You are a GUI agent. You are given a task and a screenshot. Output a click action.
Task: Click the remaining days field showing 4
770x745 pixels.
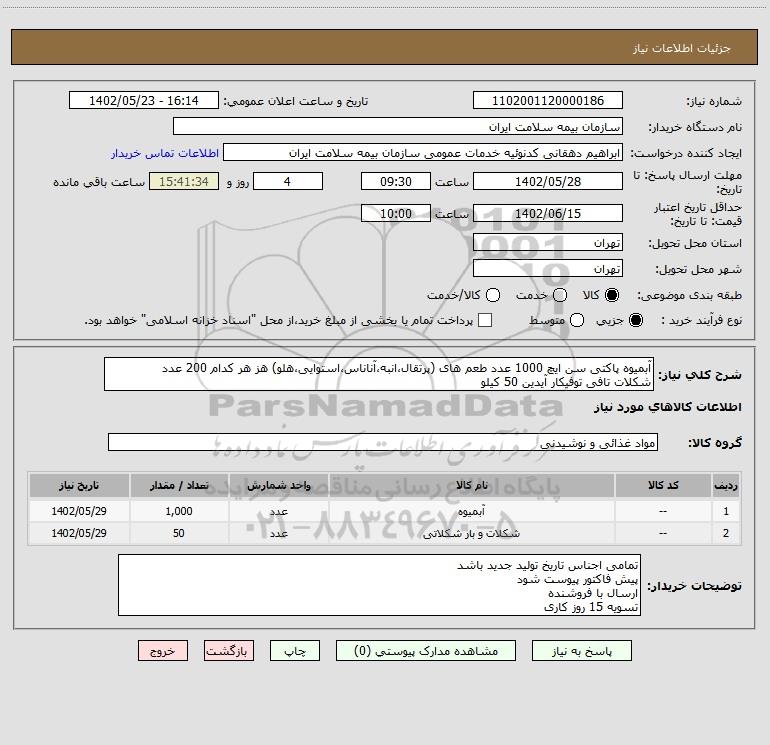(x=288, y=181)
